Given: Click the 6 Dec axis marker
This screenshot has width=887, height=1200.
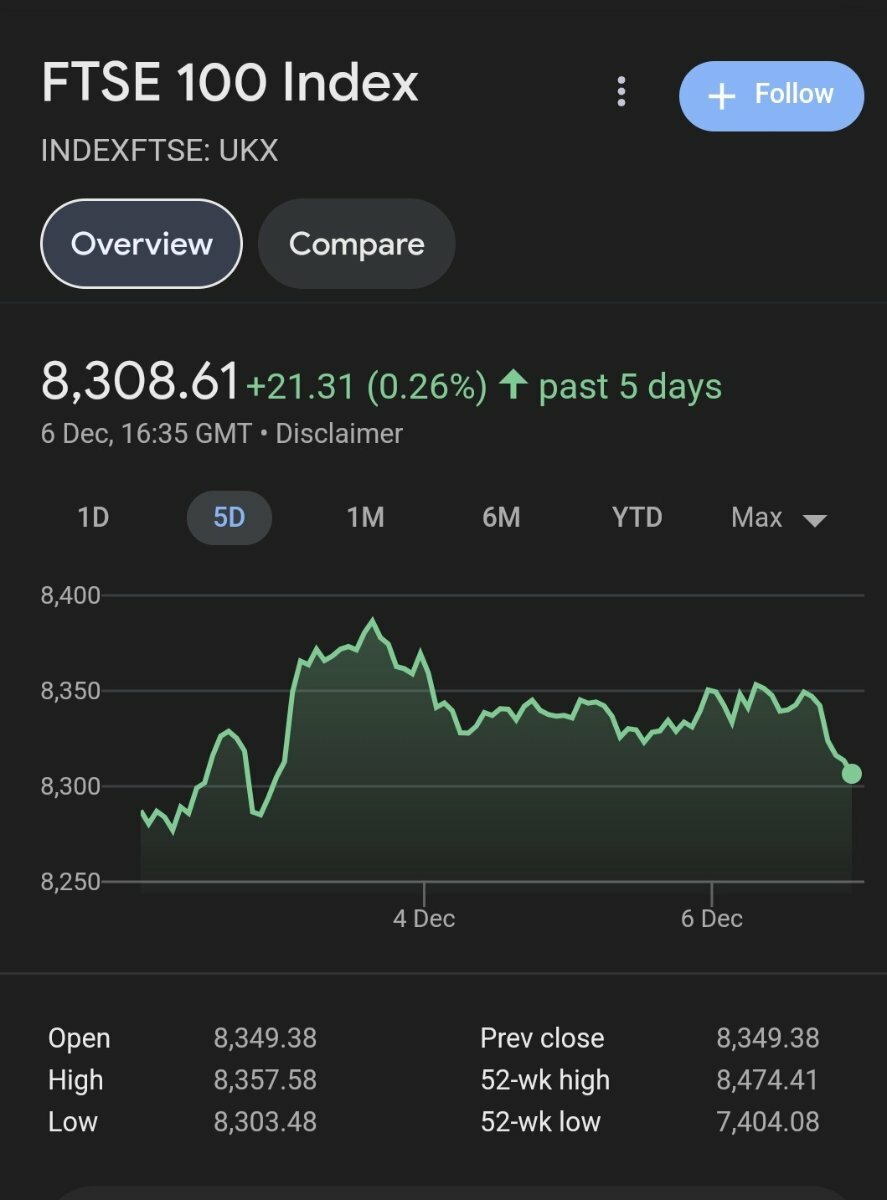Looking at the screenshot, I should pos(712,918).
